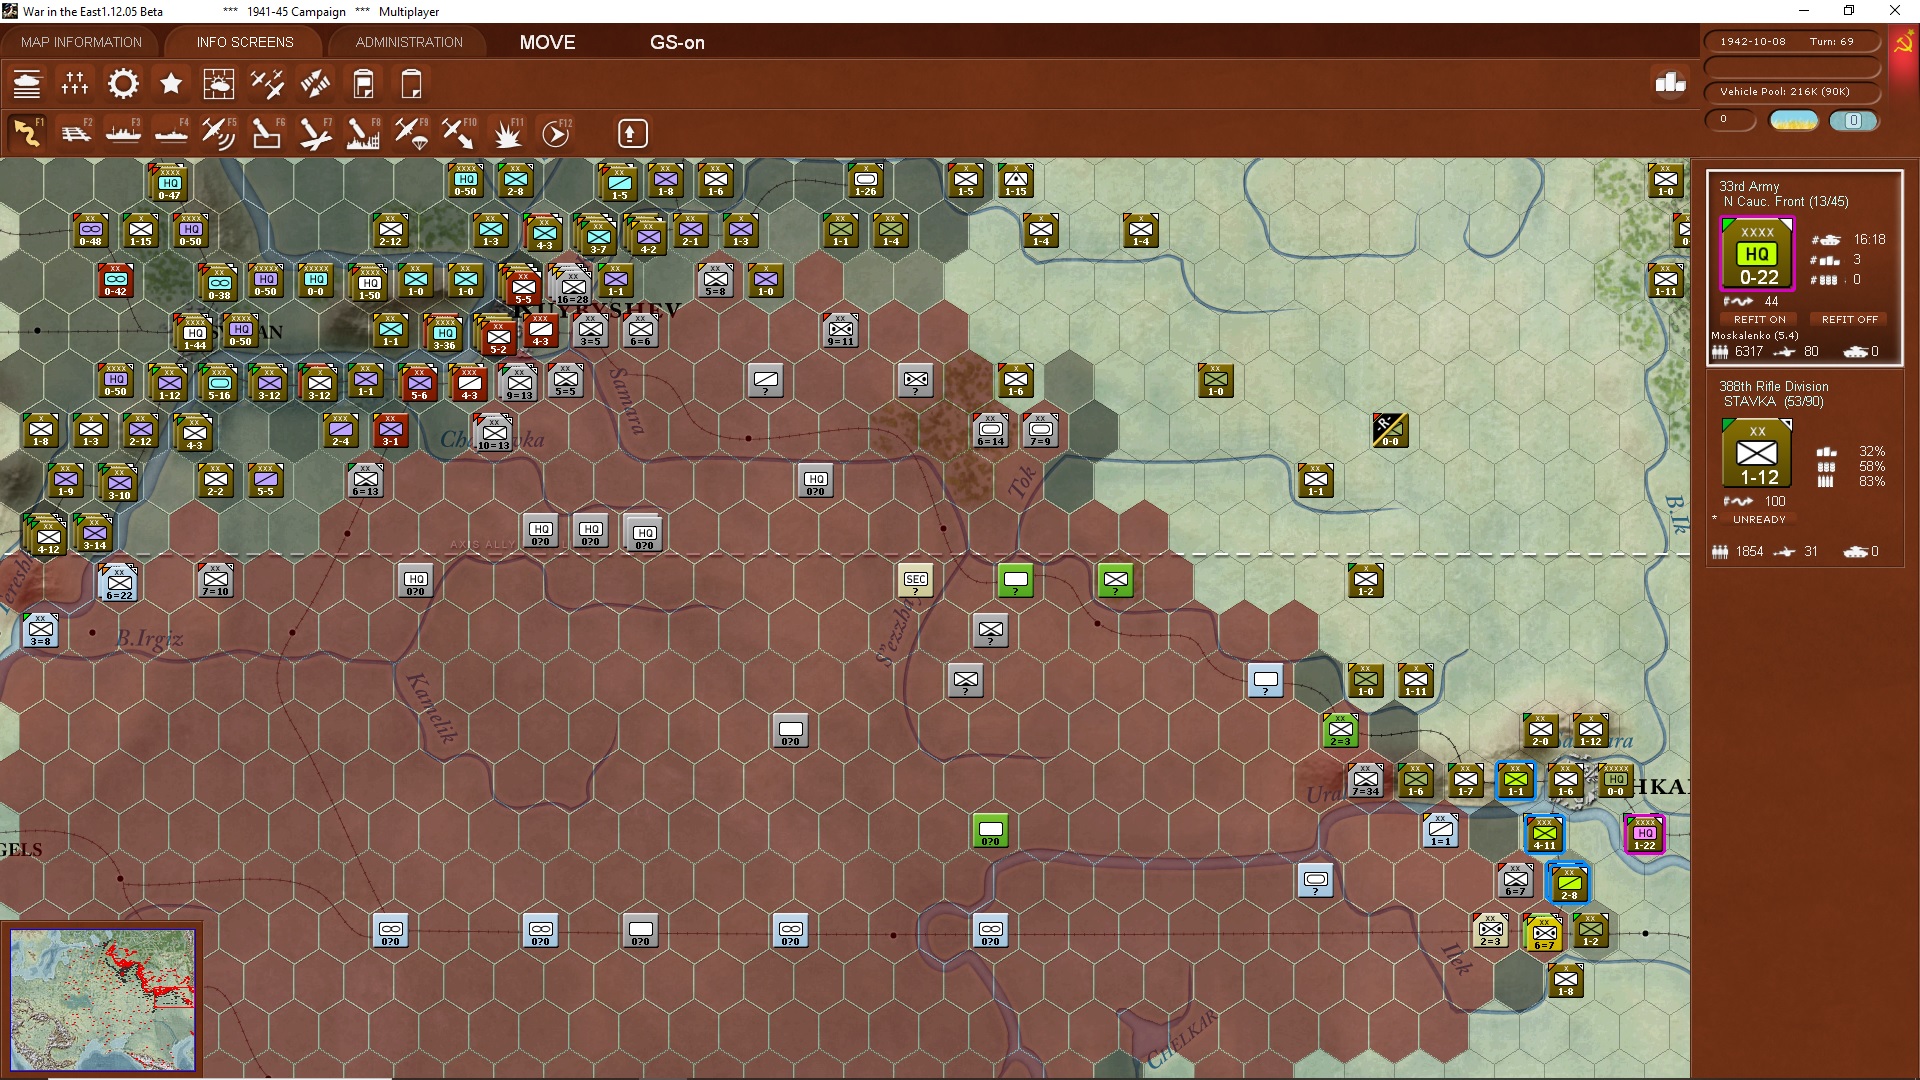Image resolution: width=1920 pixels, height=1080 pixels.
Task: Open the weather map icon
Action: (x=219, y=84)
